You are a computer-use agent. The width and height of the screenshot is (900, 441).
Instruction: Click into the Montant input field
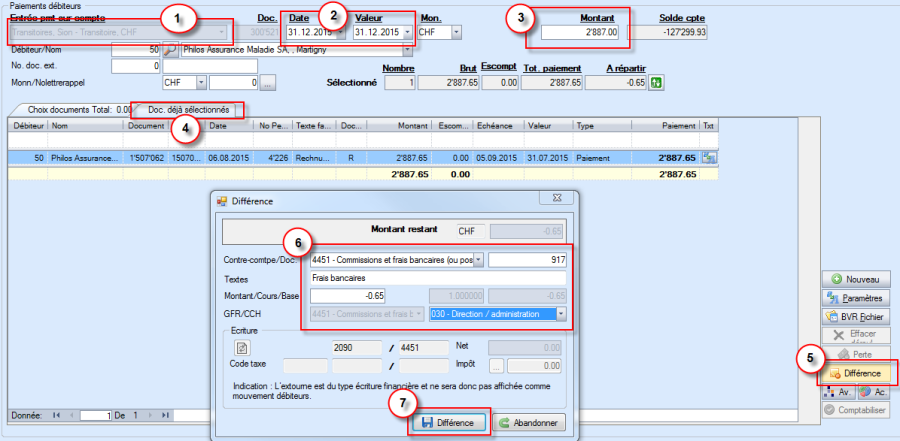[581, 33]
